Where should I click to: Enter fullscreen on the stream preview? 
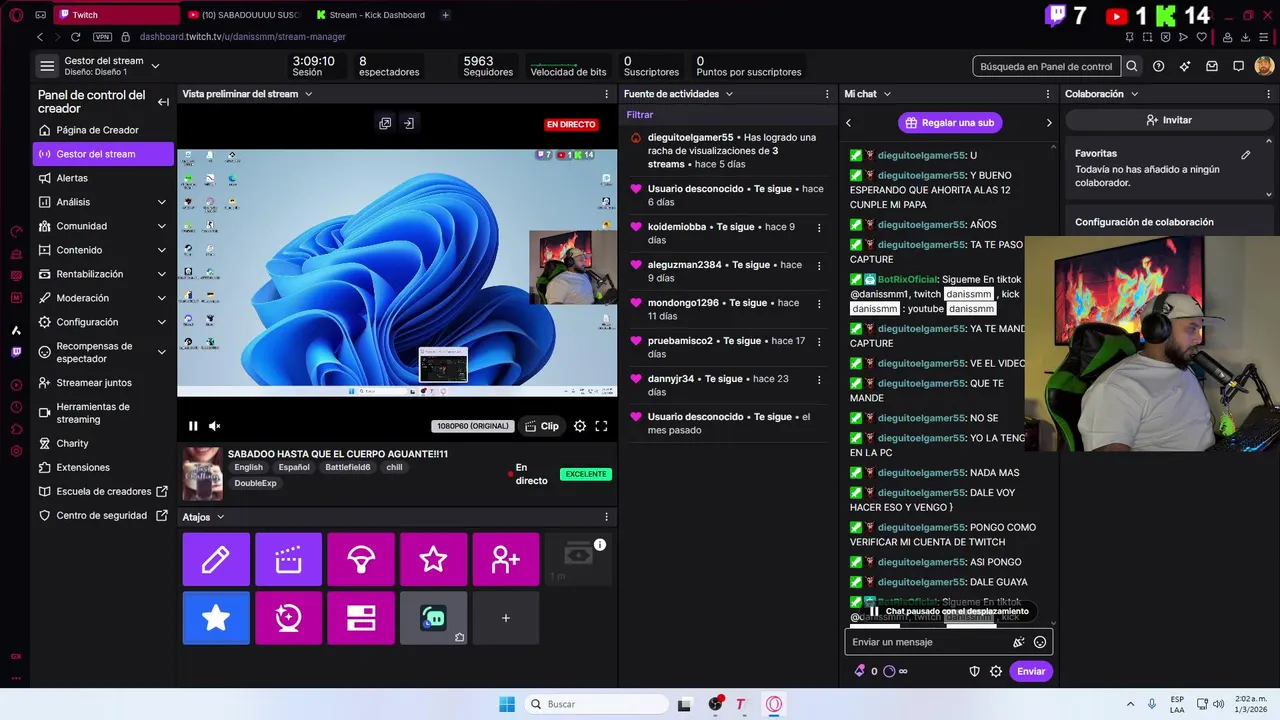tap(601, 426)
